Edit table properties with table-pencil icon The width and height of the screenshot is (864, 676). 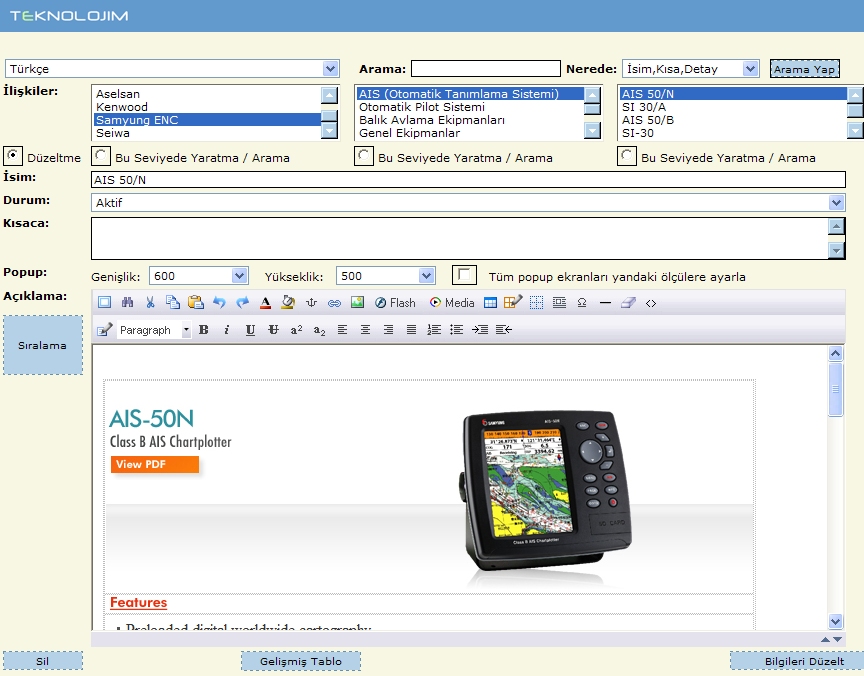[512, 302]
